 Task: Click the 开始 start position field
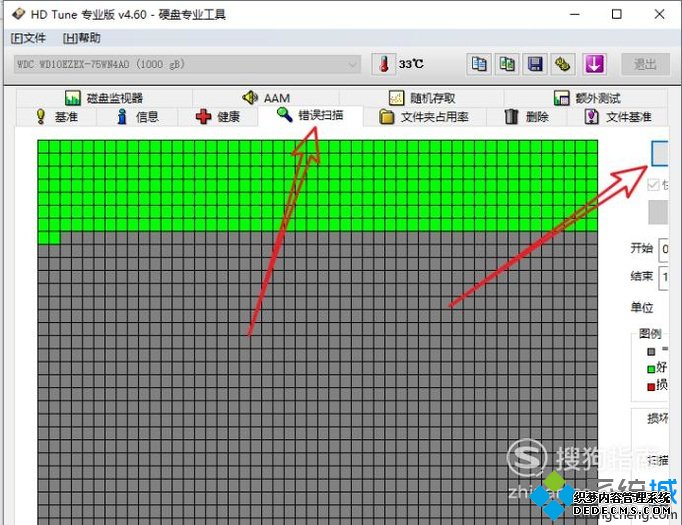tap(664, 250)
